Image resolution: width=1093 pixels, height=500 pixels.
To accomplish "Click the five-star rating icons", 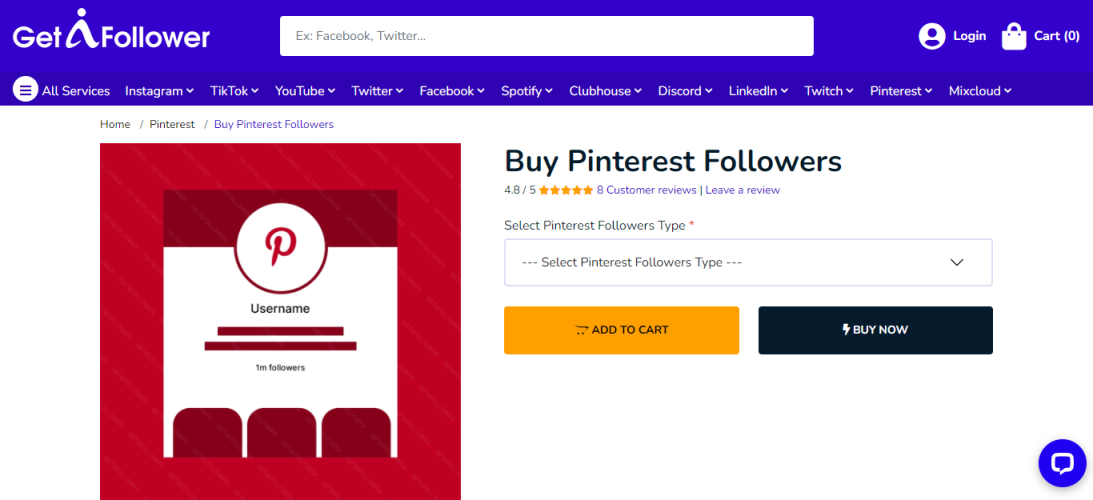I will click(x=566, y=190).
